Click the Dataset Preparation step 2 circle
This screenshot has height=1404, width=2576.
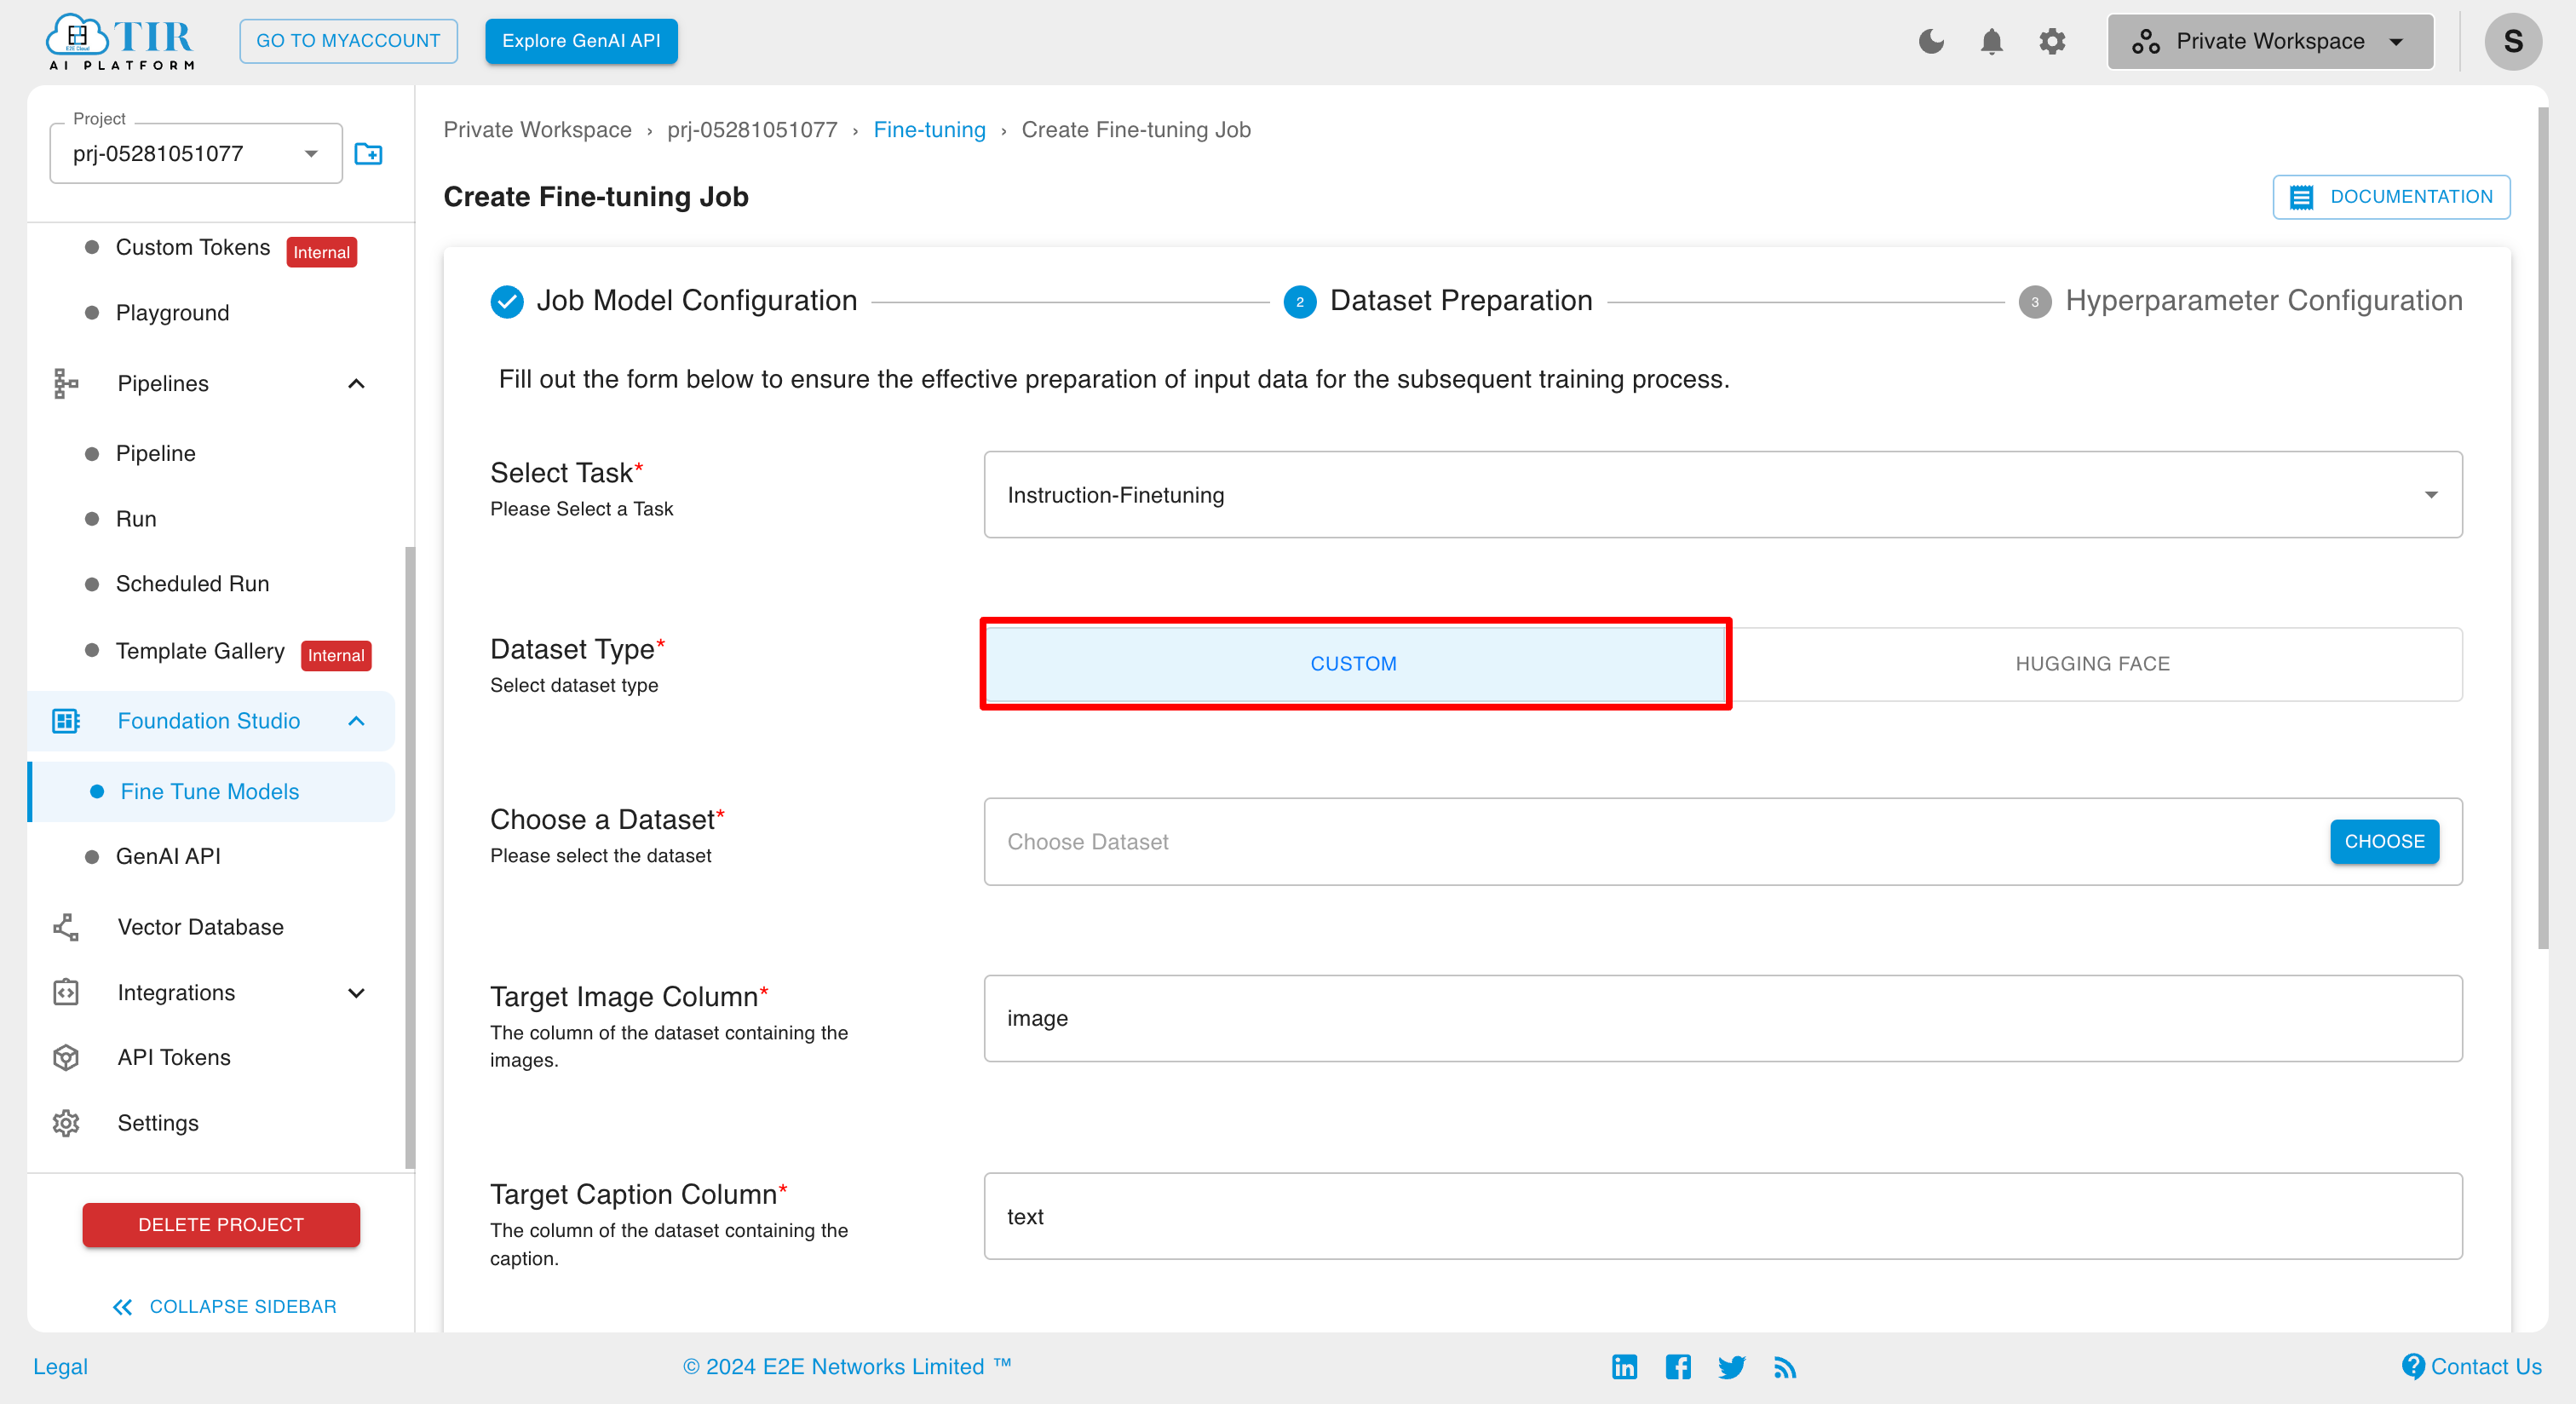pos(1299,301)
